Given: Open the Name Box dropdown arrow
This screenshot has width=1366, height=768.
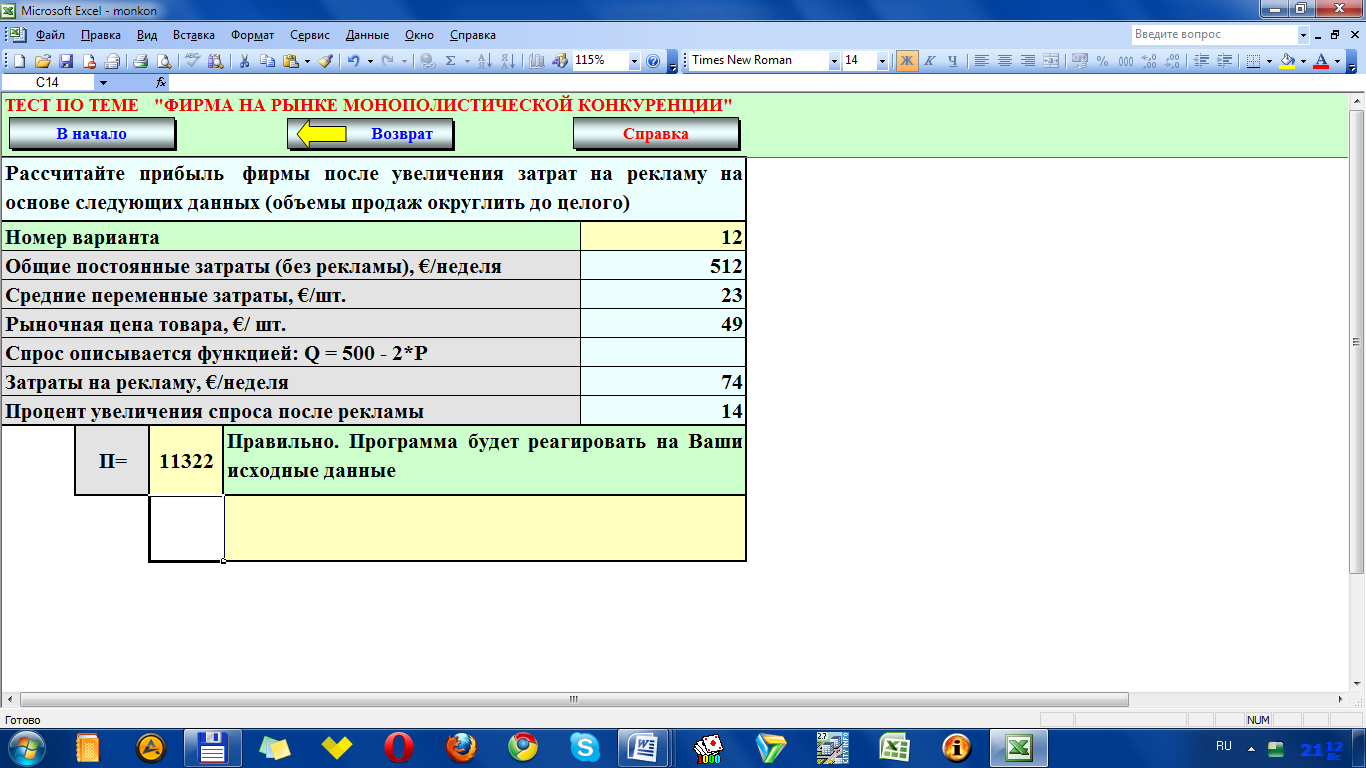Looking at the screenshot, I should point(103,82).
